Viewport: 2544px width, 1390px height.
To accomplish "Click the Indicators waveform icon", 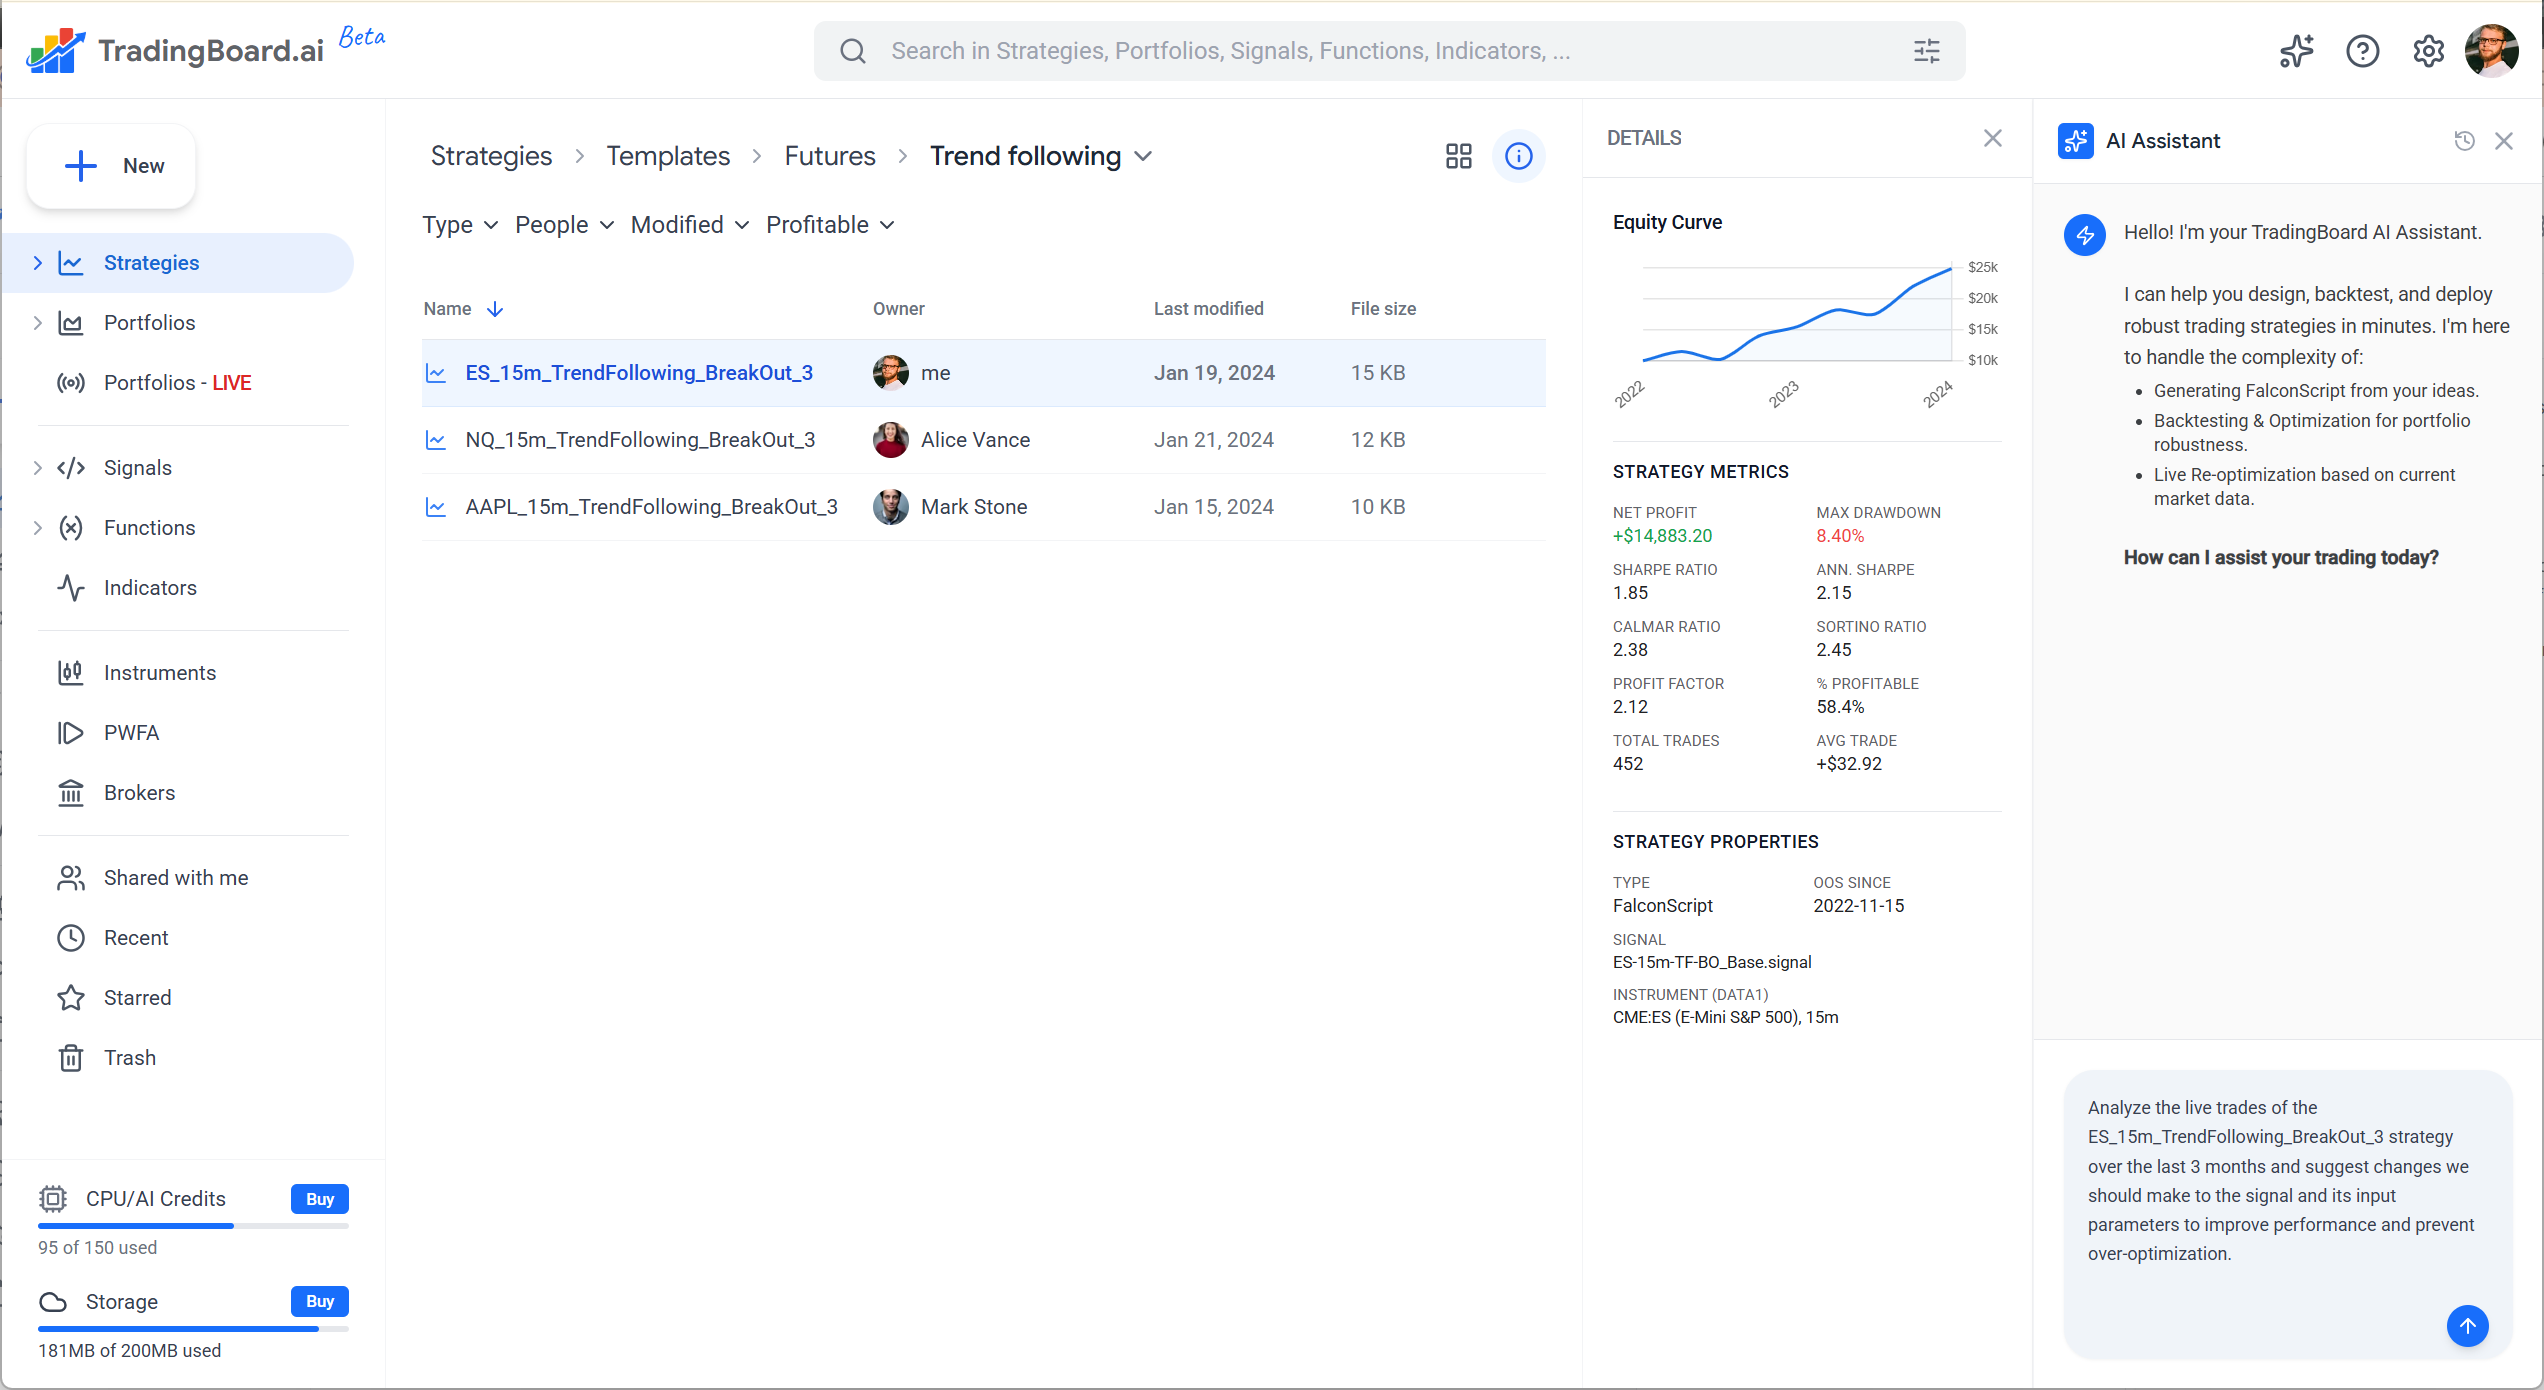I will point(71,588).
